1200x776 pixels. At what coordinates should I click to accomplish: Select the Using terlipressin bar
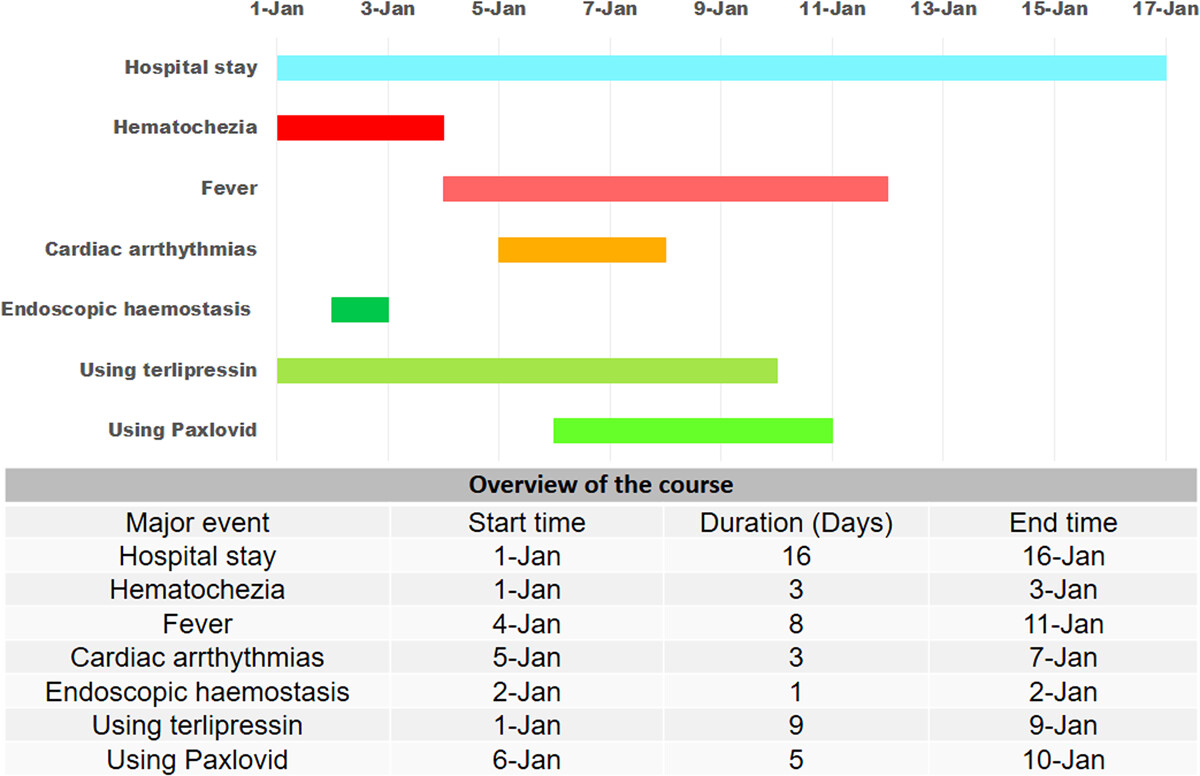click(527, 370)
